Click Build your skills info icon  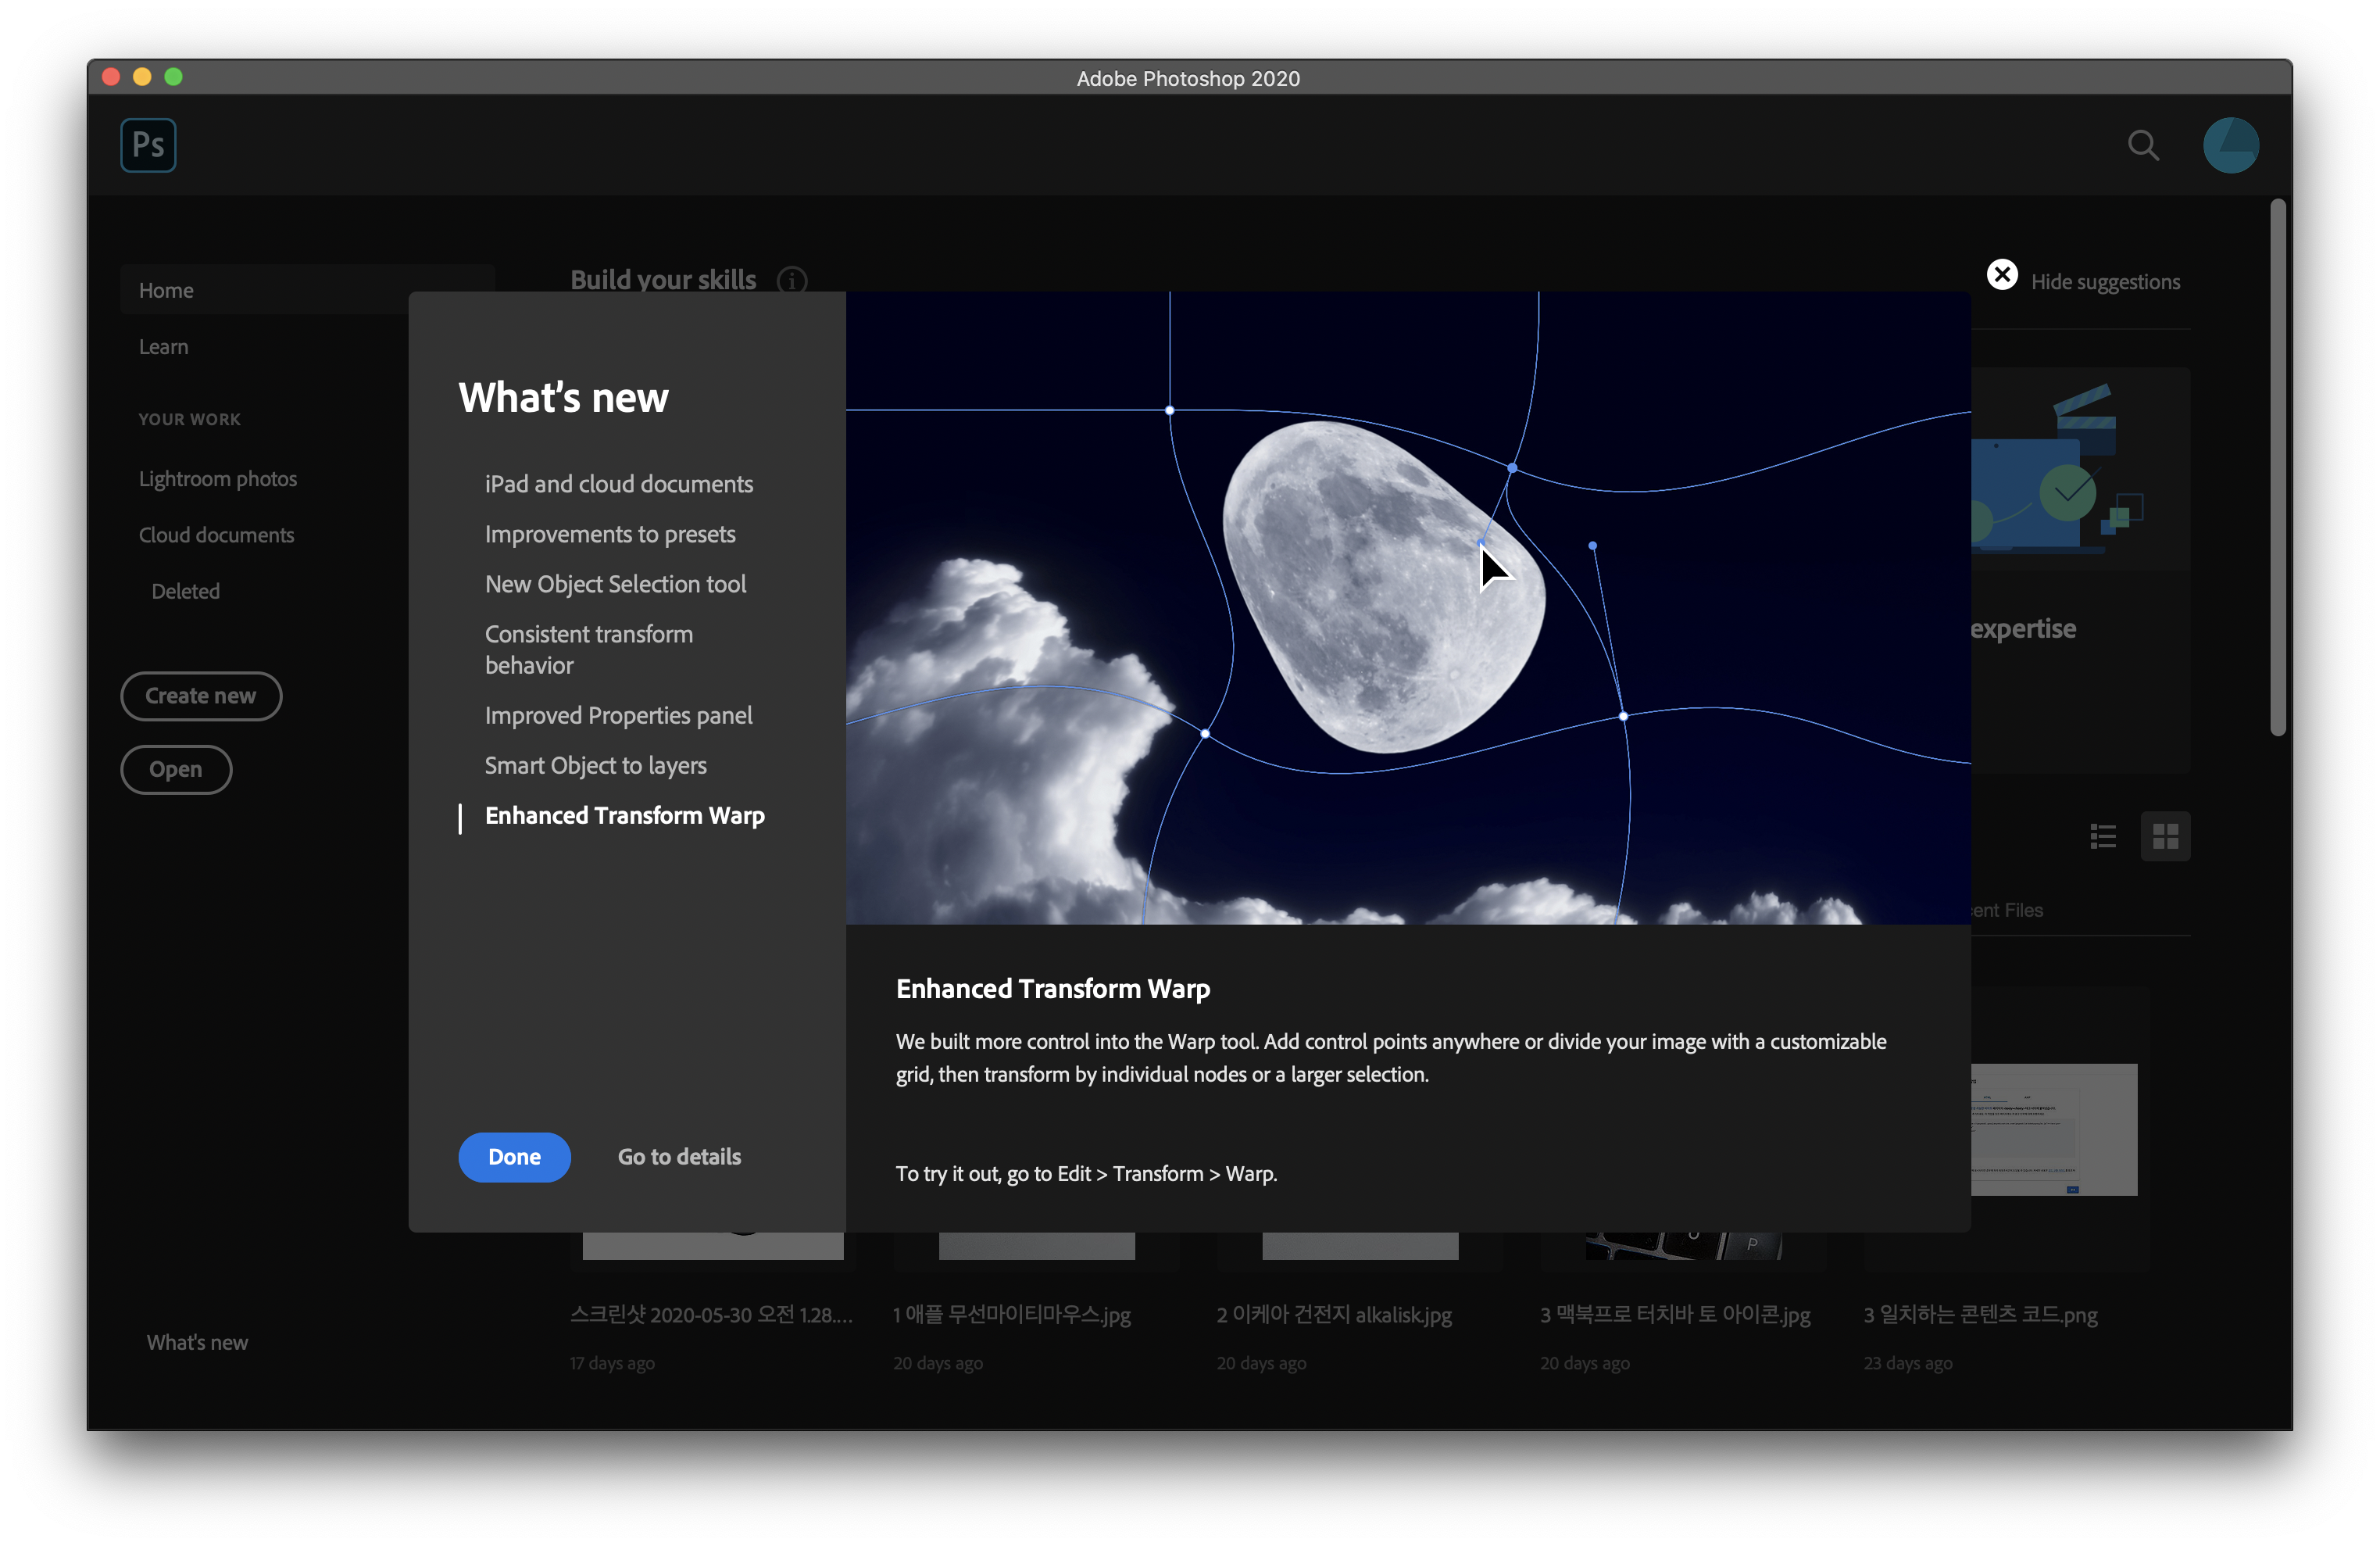pos(792,281)
